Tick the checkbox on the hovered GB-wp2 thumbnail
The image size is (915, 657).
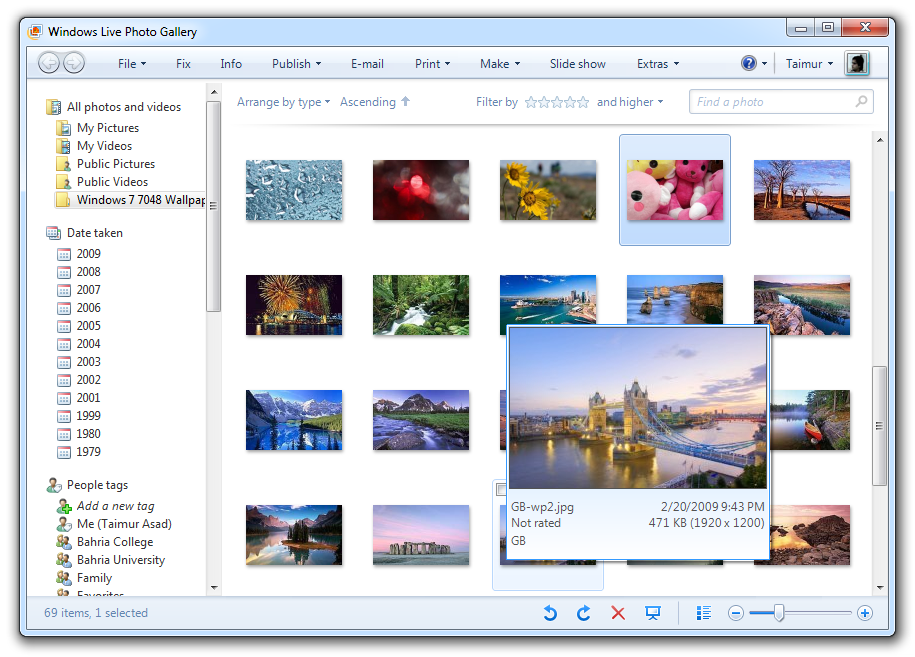tap(501, 489)
